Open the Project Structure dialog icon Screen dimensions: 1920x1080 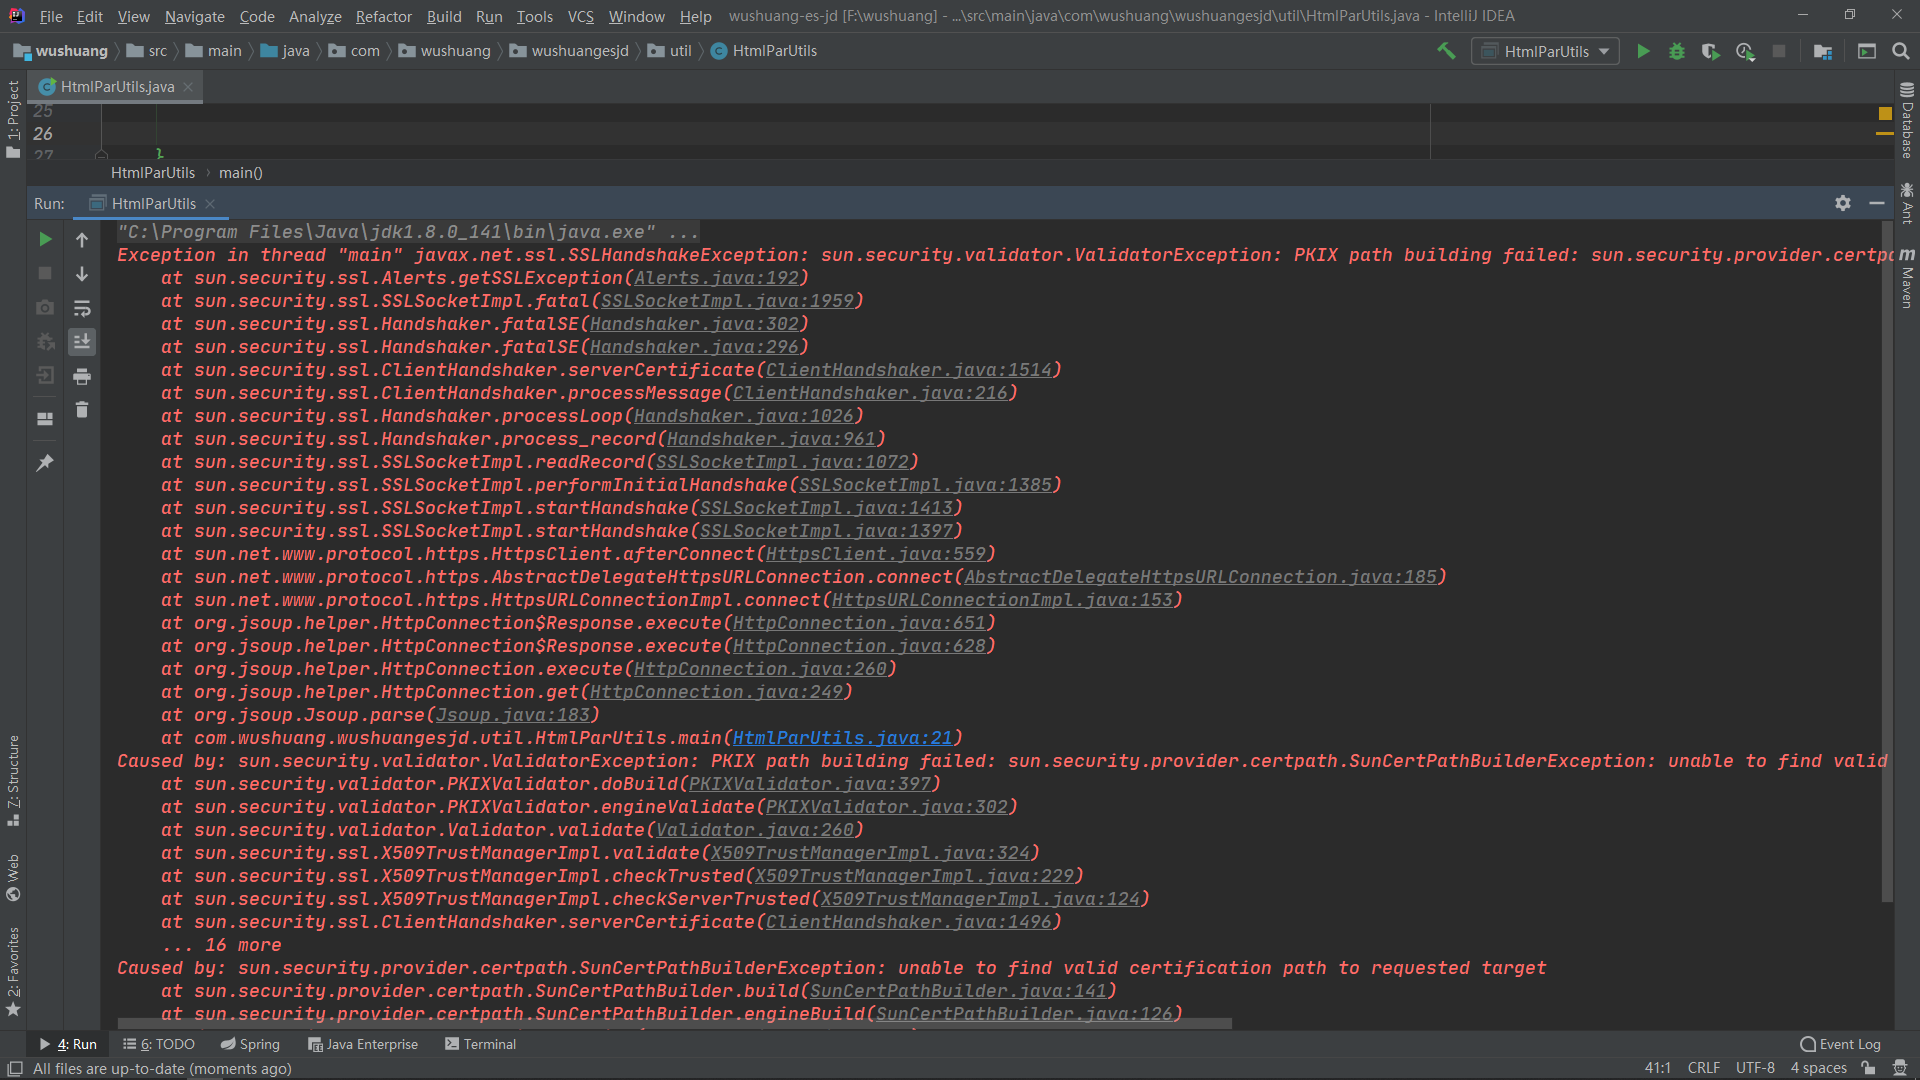(x=1823, y=51)
